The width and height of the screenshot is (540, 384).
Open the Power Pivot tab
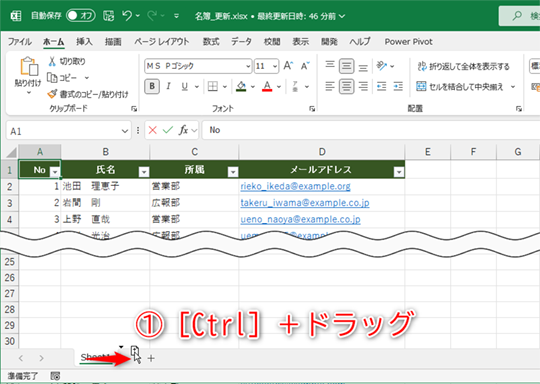coord(408,42)
